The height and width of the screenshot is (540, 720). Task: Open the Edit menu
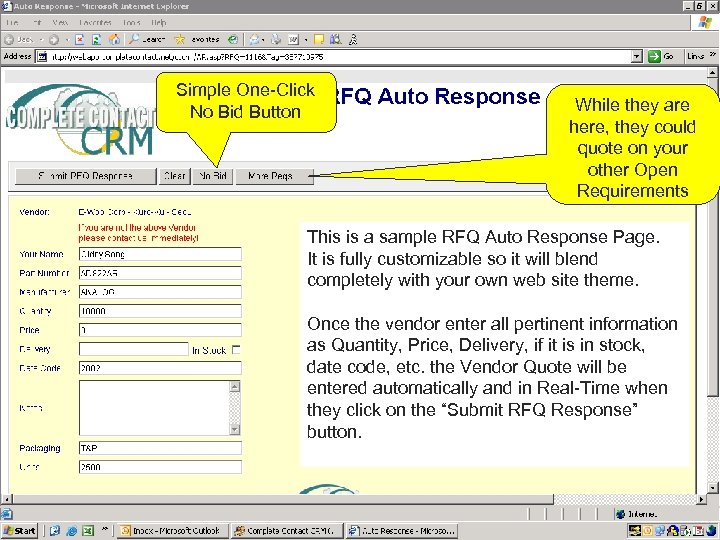(x=37, y=22)
